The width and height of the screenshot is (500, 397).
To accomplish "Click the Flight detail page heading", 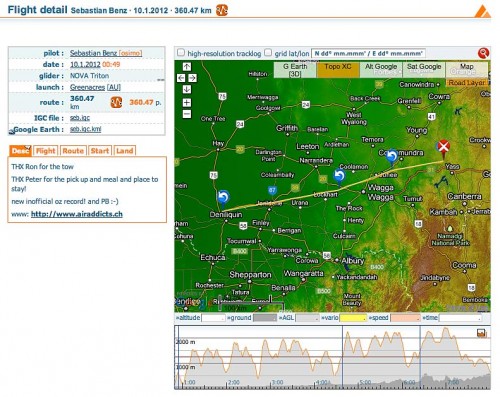I will point(37,10).
